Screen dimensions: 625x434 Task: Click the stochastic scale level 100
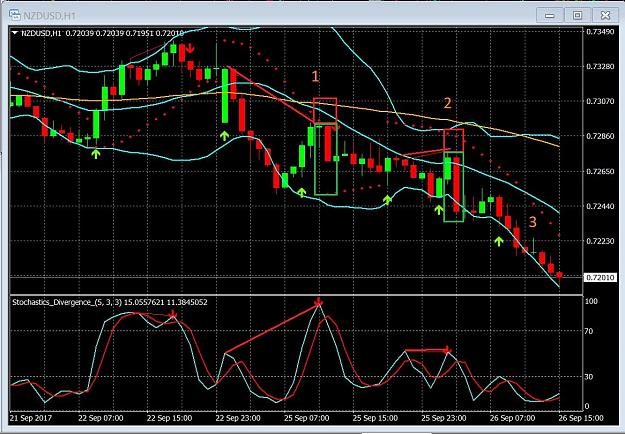coord(592,301)
